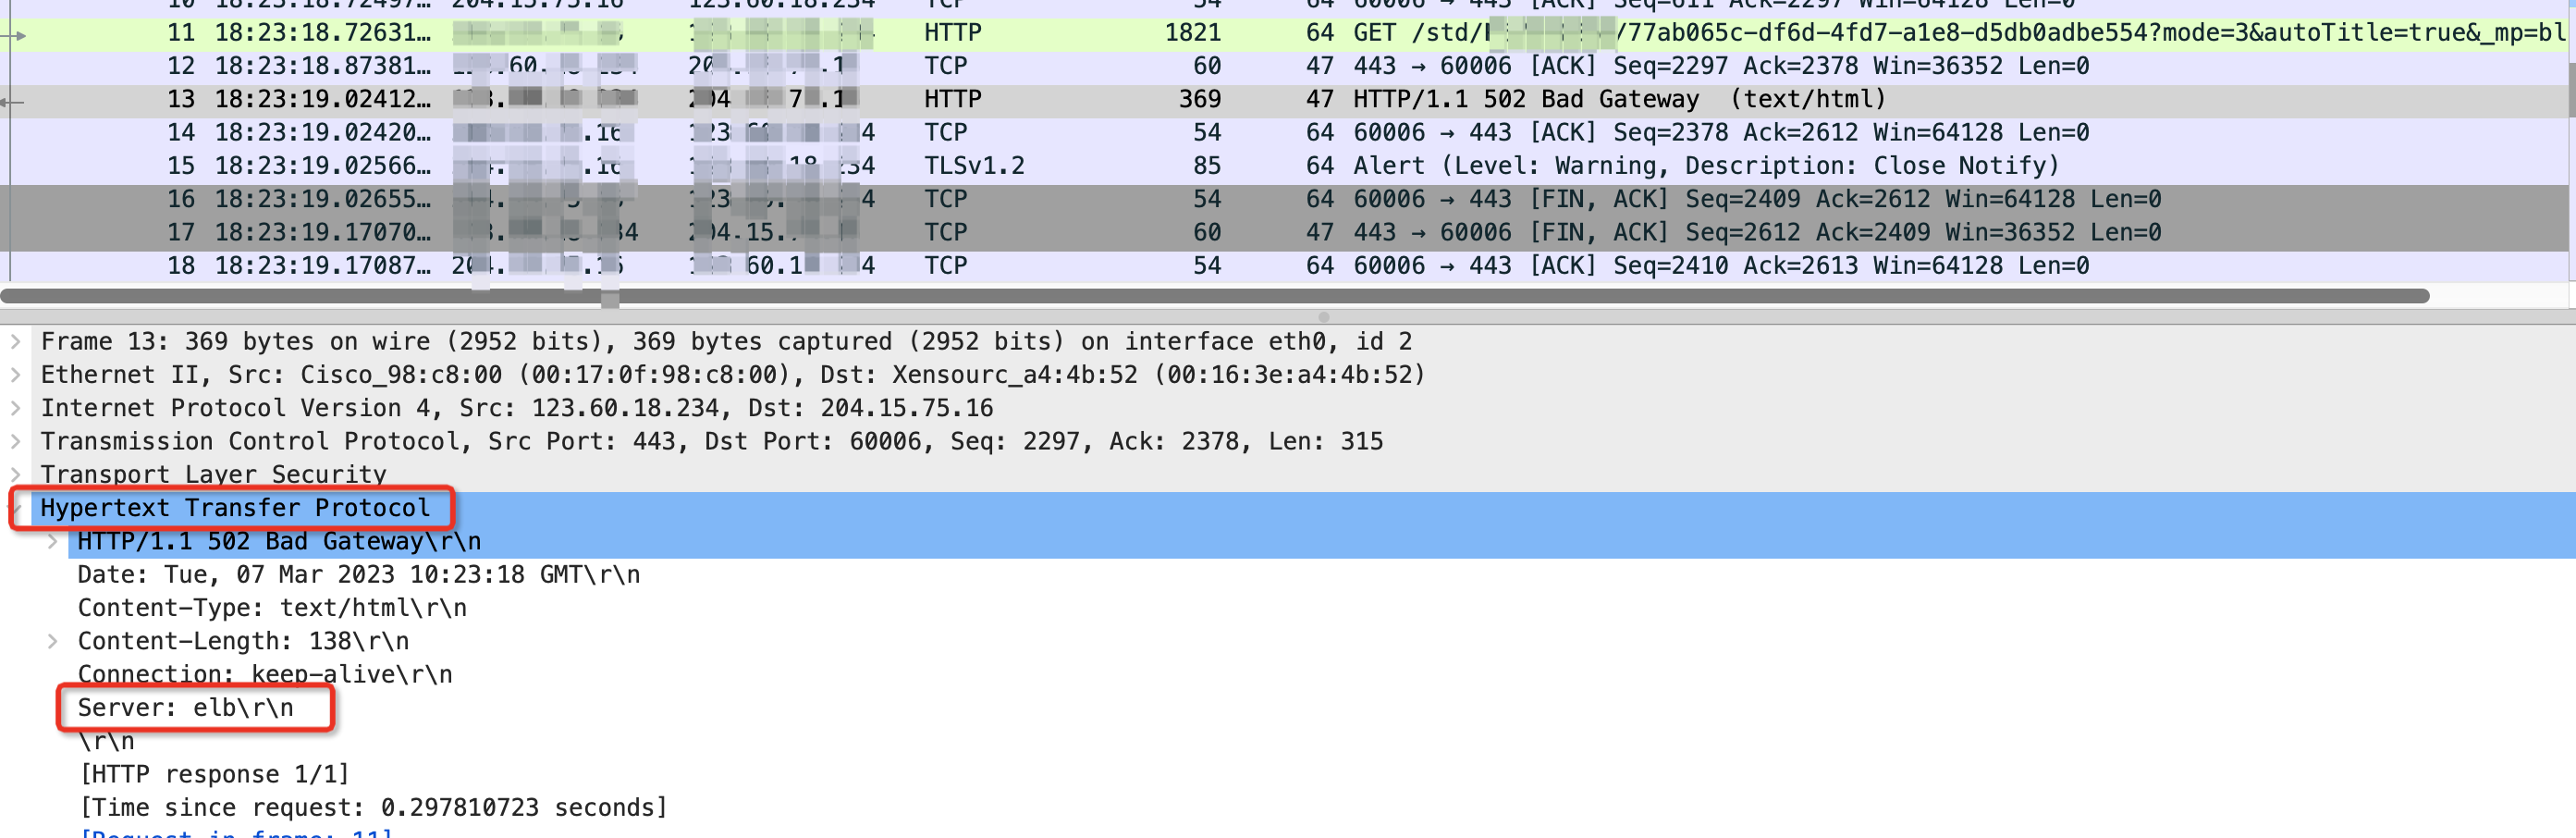This screenshot has width=2576, height=838.
Task: Select the HTTP response 1/1 line
Action: 214,775
